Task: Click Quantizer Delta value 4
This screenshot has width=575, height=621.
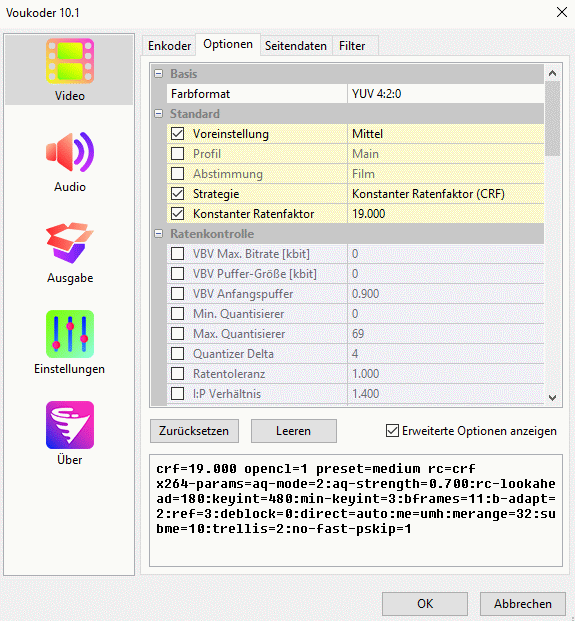Action: [446, 353]
